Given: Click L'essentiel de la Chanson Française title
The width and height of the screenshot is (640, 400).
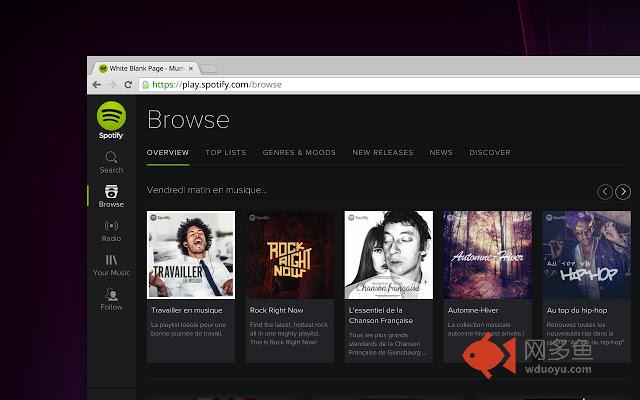Looking at the screenshot, I should pyautogui.click(x=381, y=316).
